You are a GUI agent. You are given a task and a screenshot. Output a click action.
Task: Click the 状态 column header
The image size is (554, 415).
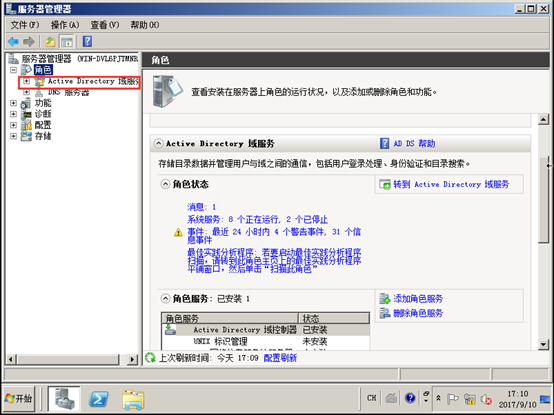pyautogui.click(x=334, y=318)
